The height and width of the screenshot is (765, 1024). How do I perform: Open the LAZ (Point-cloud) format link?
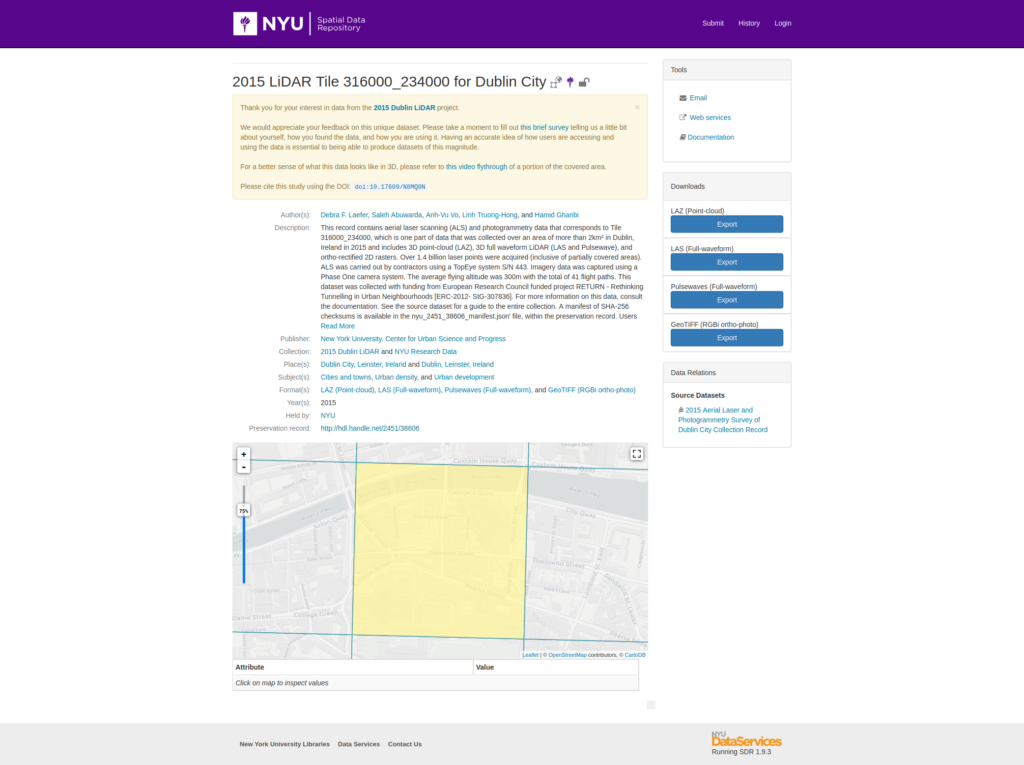[347, 390]
